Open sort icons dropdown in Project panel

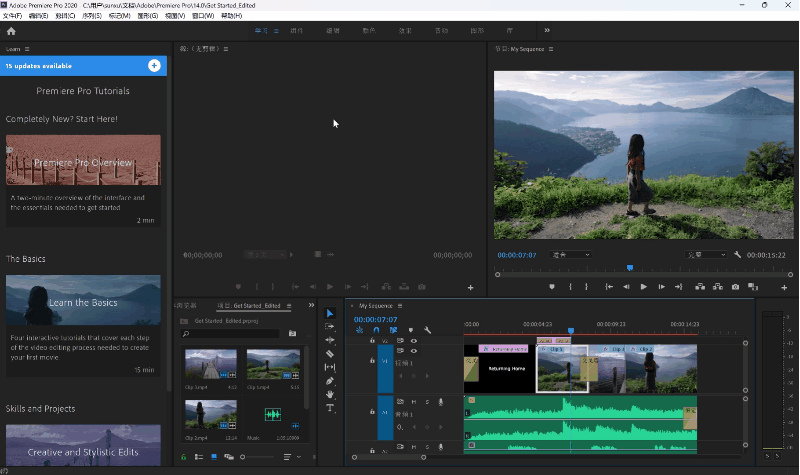[292, 457]
